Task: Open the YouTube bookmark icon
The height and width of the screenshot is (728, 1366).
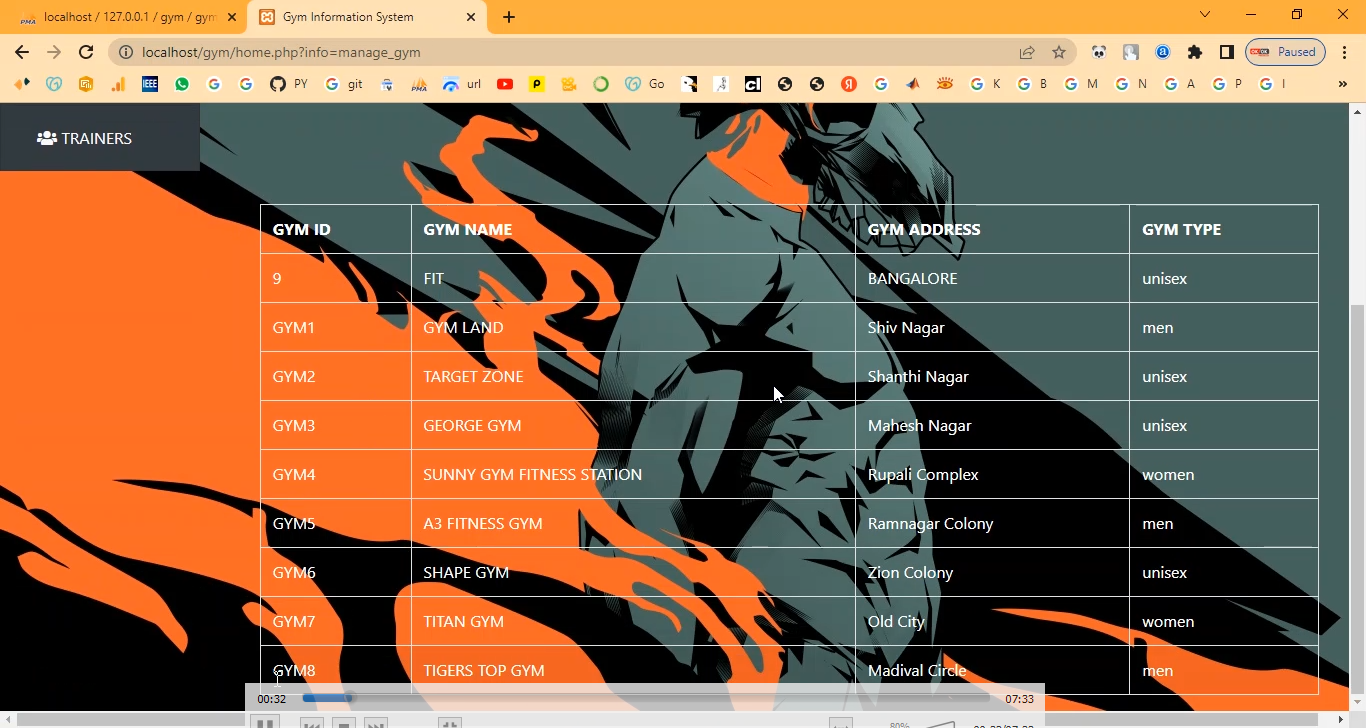Action: [505, 84]
